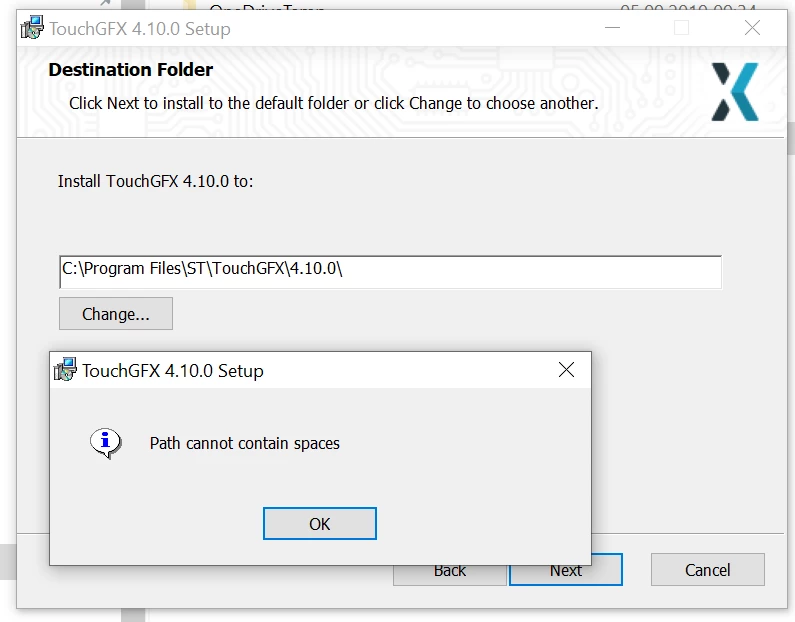Confirm the warning with the OK button
Image resolution: width=795 pixels, height=622 pixels.
[320, 524]
